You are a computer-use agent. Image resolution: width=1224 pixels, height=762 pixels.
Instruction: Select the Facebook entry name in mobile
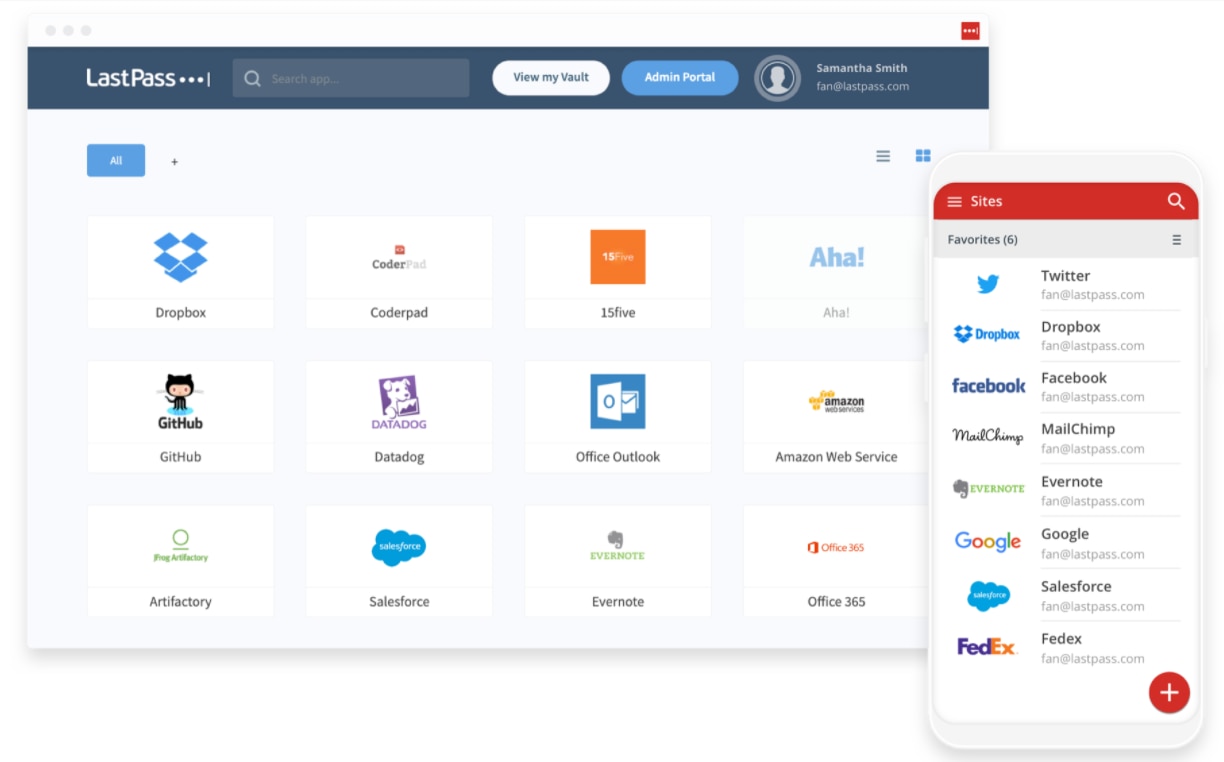pos(1074,378)
